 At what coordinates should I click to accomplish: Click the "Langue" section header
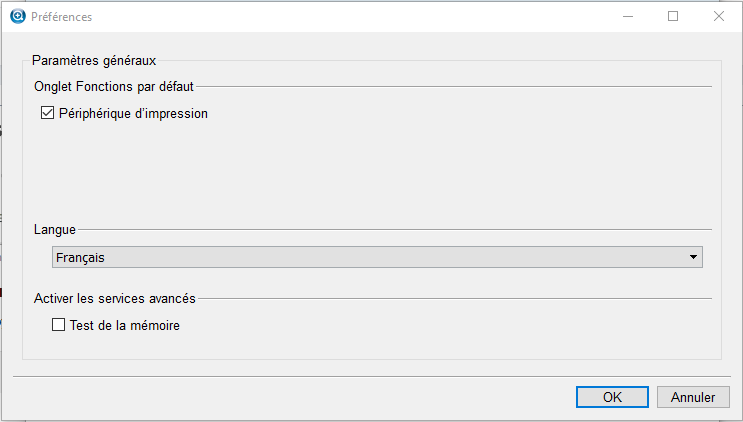[55, 229]
